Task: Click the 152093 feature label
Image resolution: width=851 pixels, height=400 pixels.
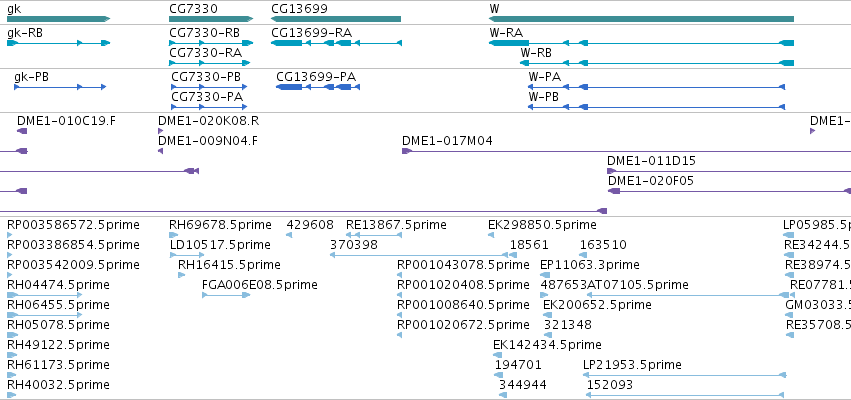Action: pyautogui.click(x=609, y=385)
